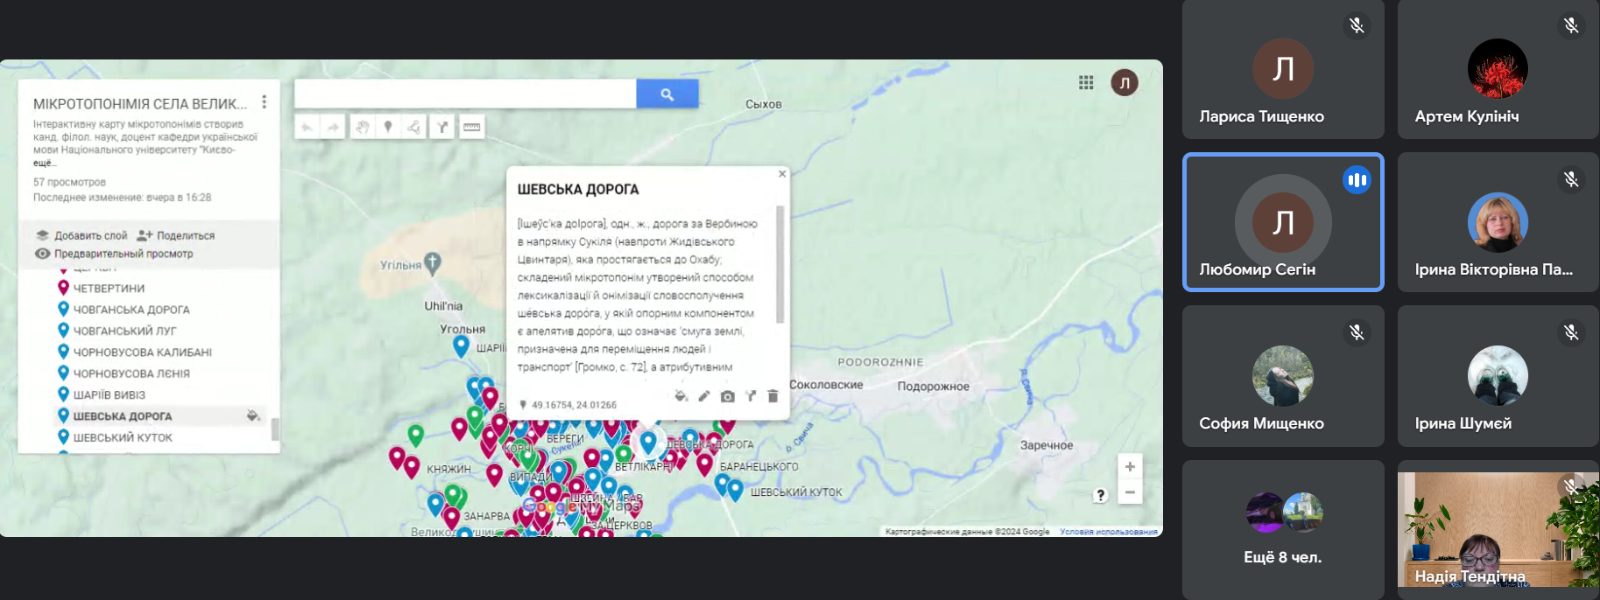Viewport: 1600px width, 600px height.
Task: Click the delete trash icon in popup
Action: pyautogui.click(x=773, y=396)
